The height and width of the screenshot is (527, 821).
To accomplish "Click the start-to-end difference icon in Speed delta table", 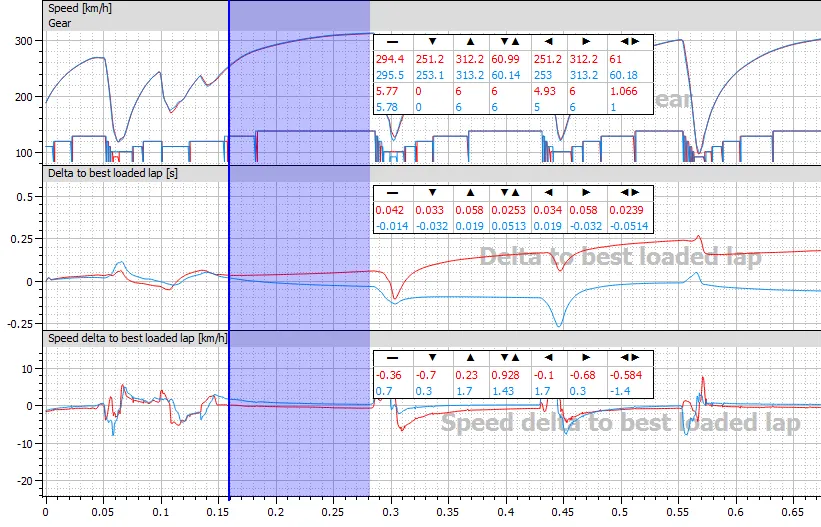I will [x=626, y=358].
